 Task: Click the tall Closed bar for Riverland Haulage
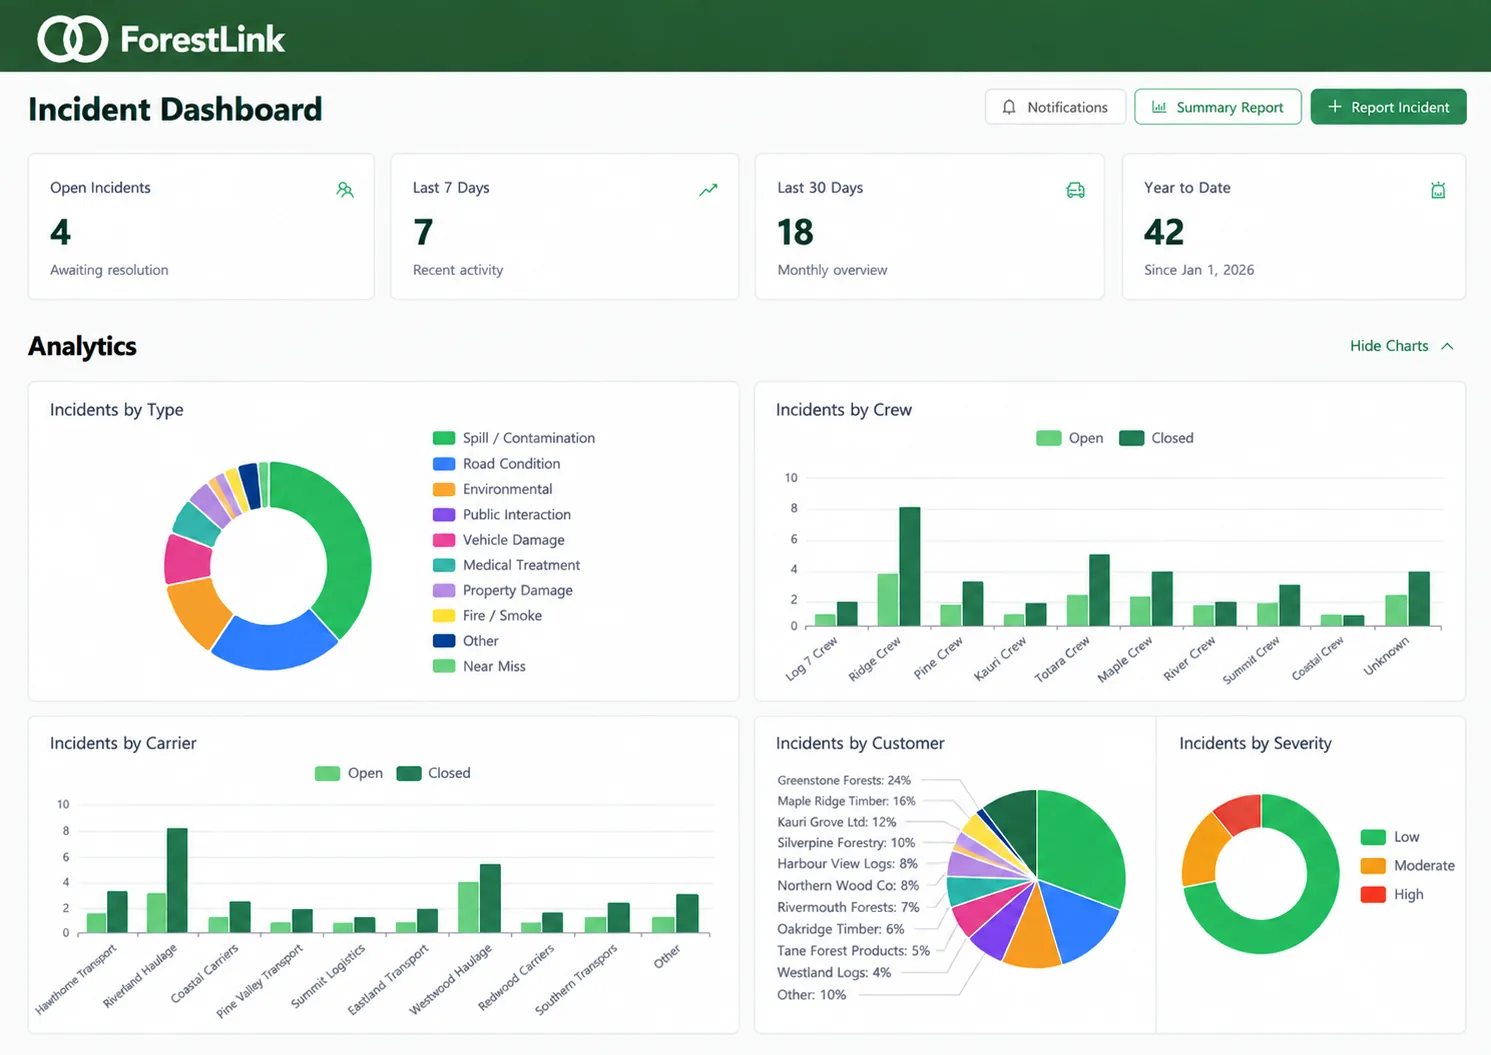177,881
